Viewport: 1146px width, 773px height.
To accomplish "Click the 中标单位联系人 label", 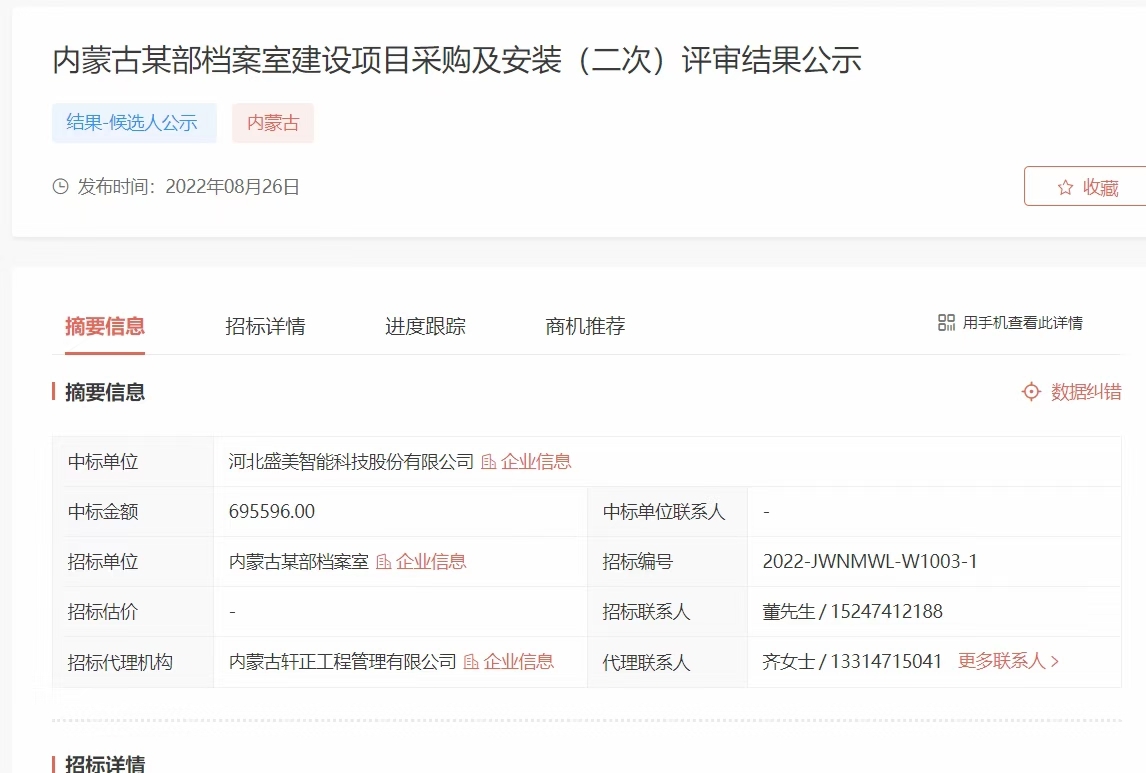I will [x=664, y=511].
